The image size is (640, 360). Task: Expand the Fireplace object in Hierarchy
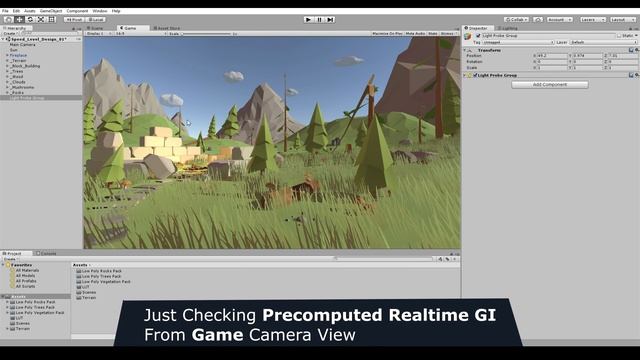click(7, 55)
